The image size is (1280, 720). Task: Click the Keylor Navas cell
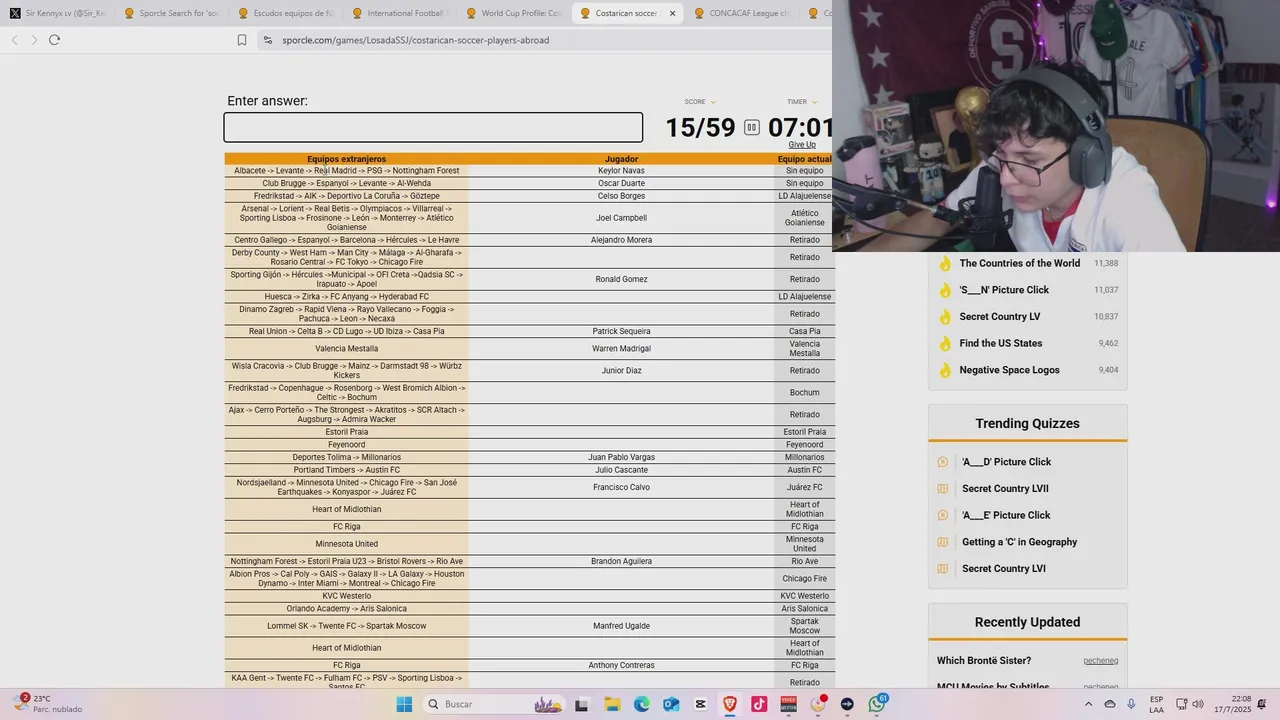(x=621, y=171)
